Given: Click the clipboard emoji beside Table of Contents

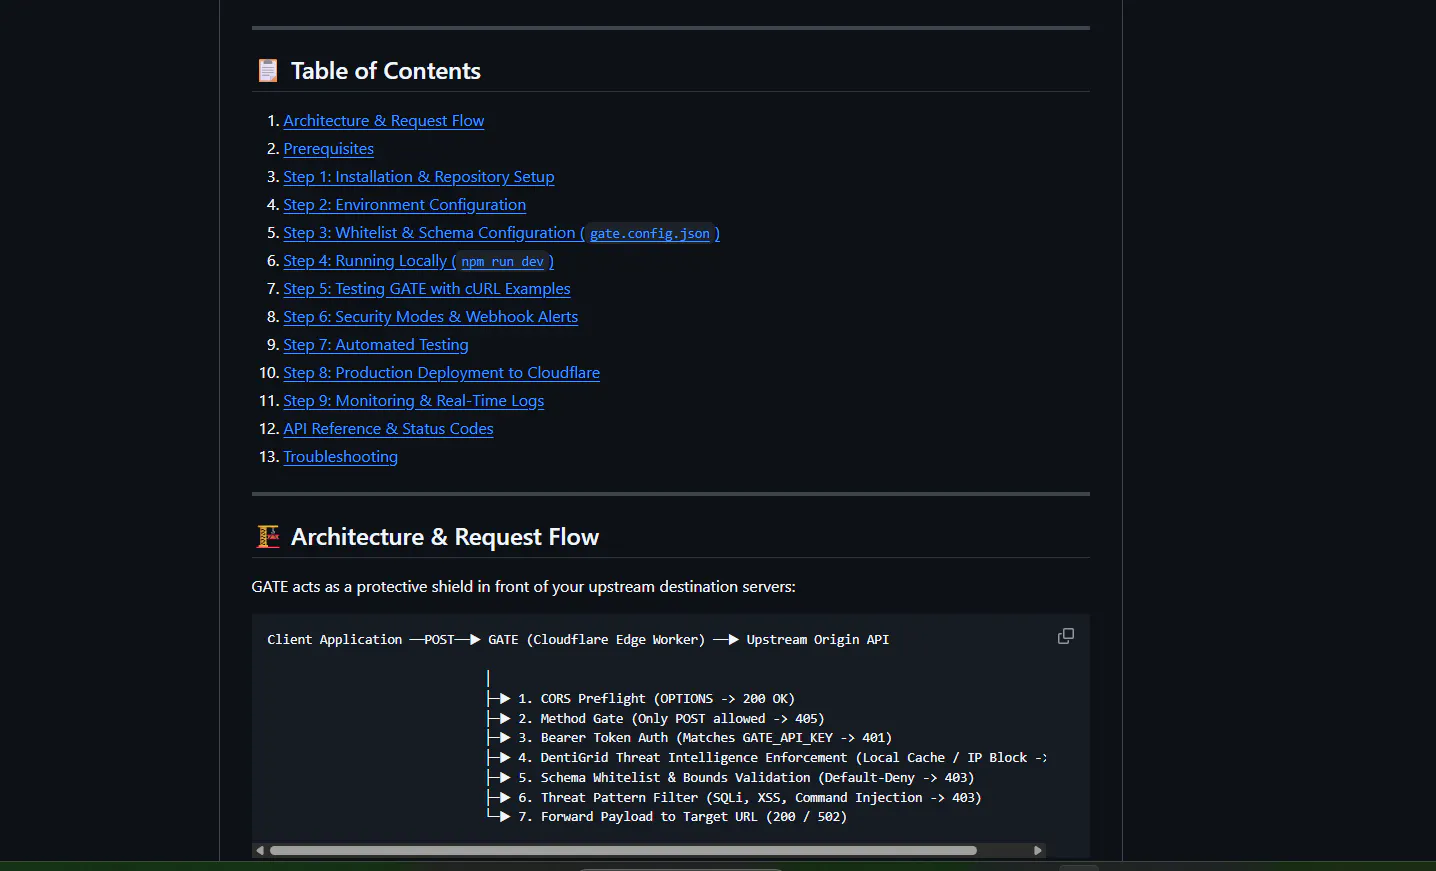Looking at the screenshot, I should [268, 71].
